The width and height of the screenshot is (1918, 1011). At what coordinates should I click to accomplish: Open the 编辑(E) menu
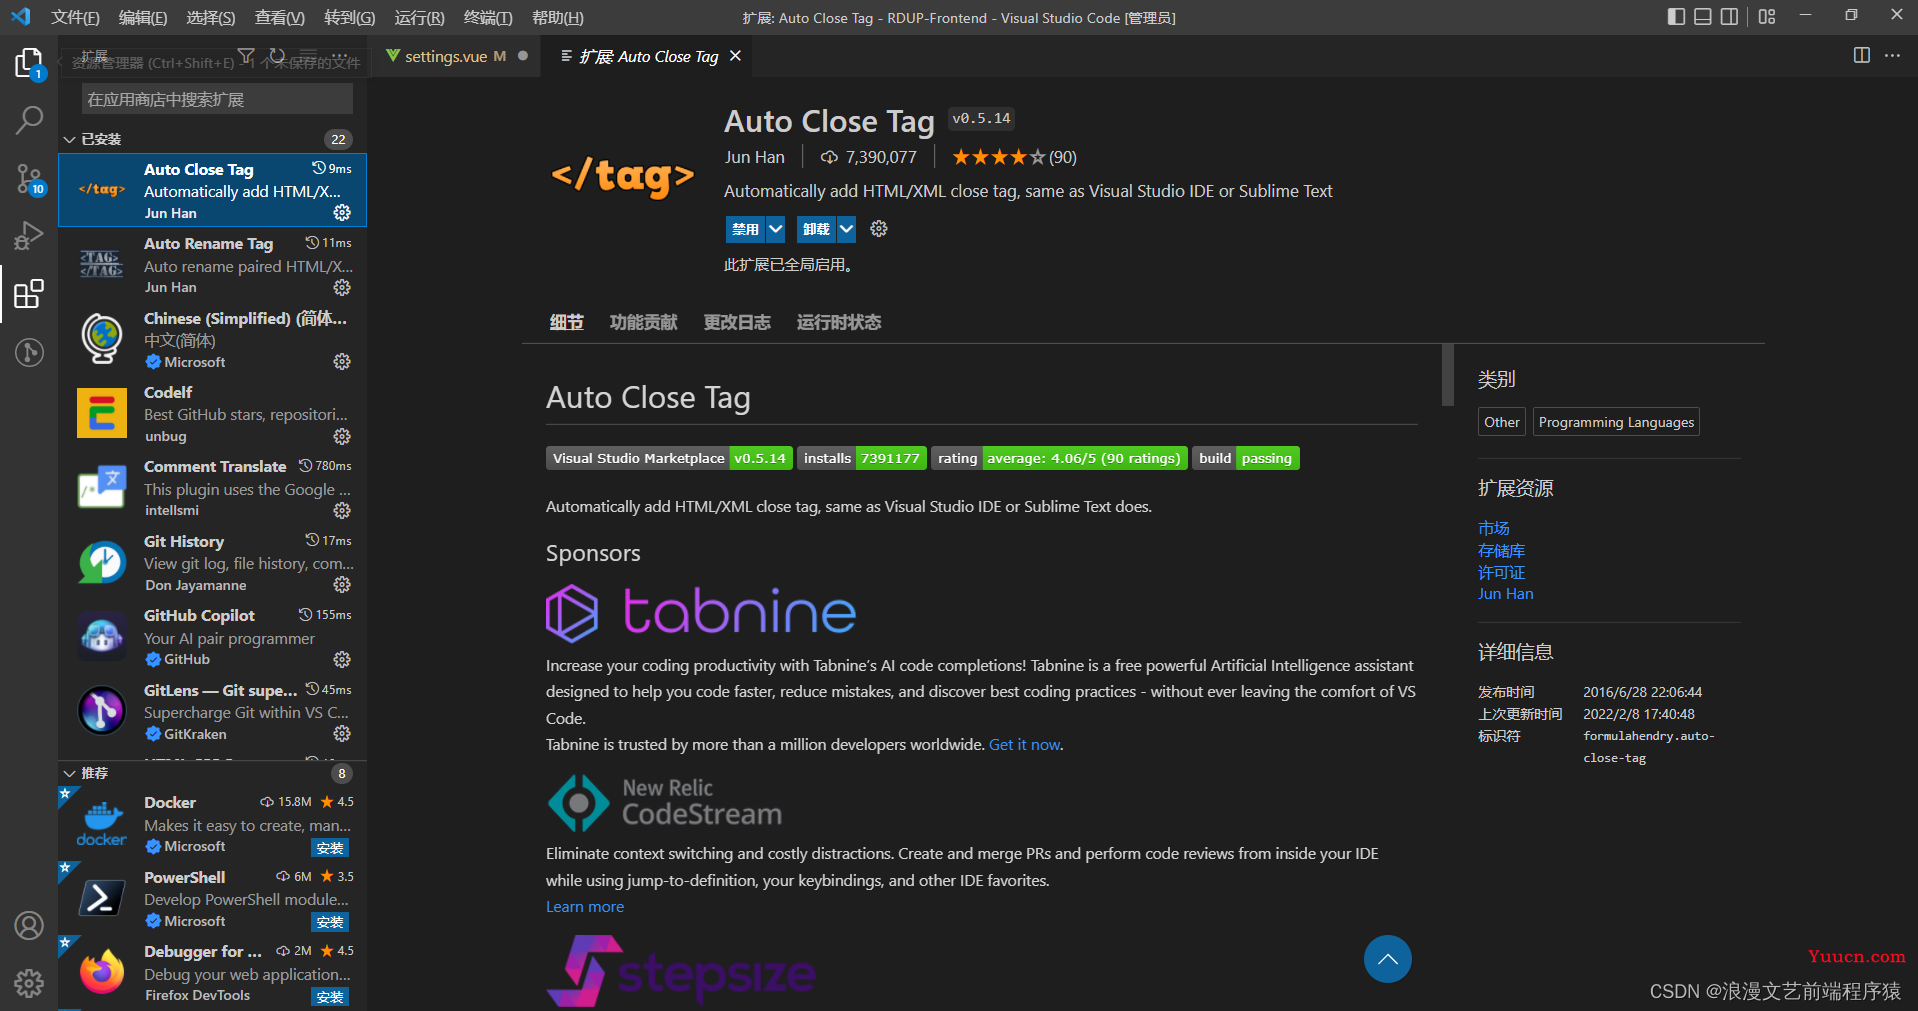(x=143, y=18)
